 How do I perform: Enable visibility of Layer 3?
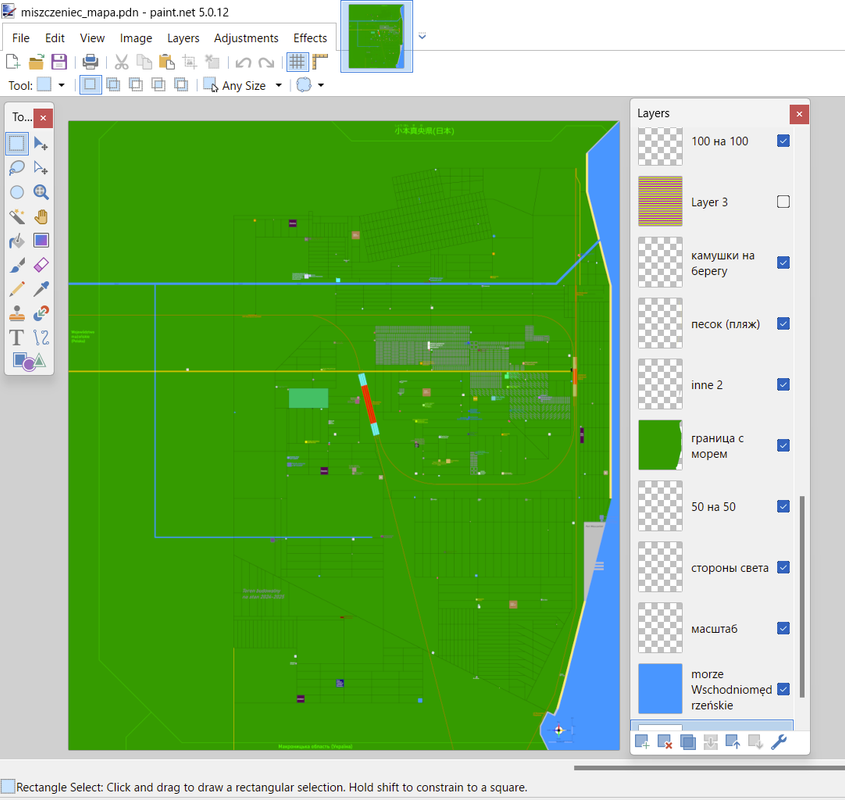[x=784, y=202]
